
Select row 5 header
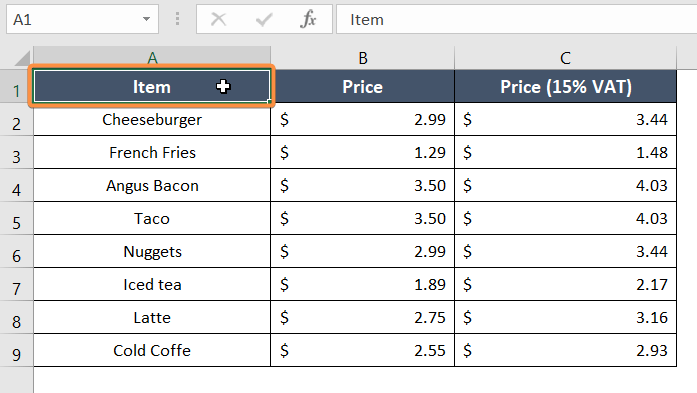coord(16,219)
